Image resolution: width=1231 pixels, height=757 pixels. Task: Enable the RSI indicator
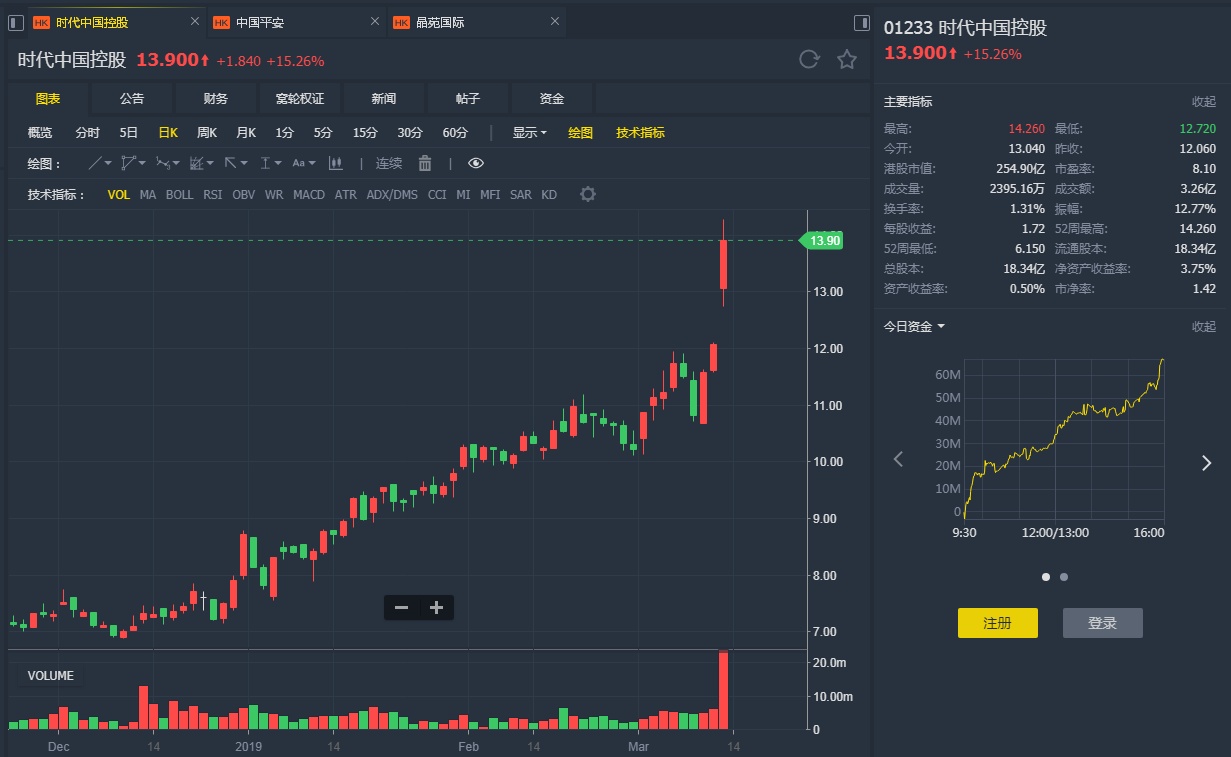tap(213, 195)
